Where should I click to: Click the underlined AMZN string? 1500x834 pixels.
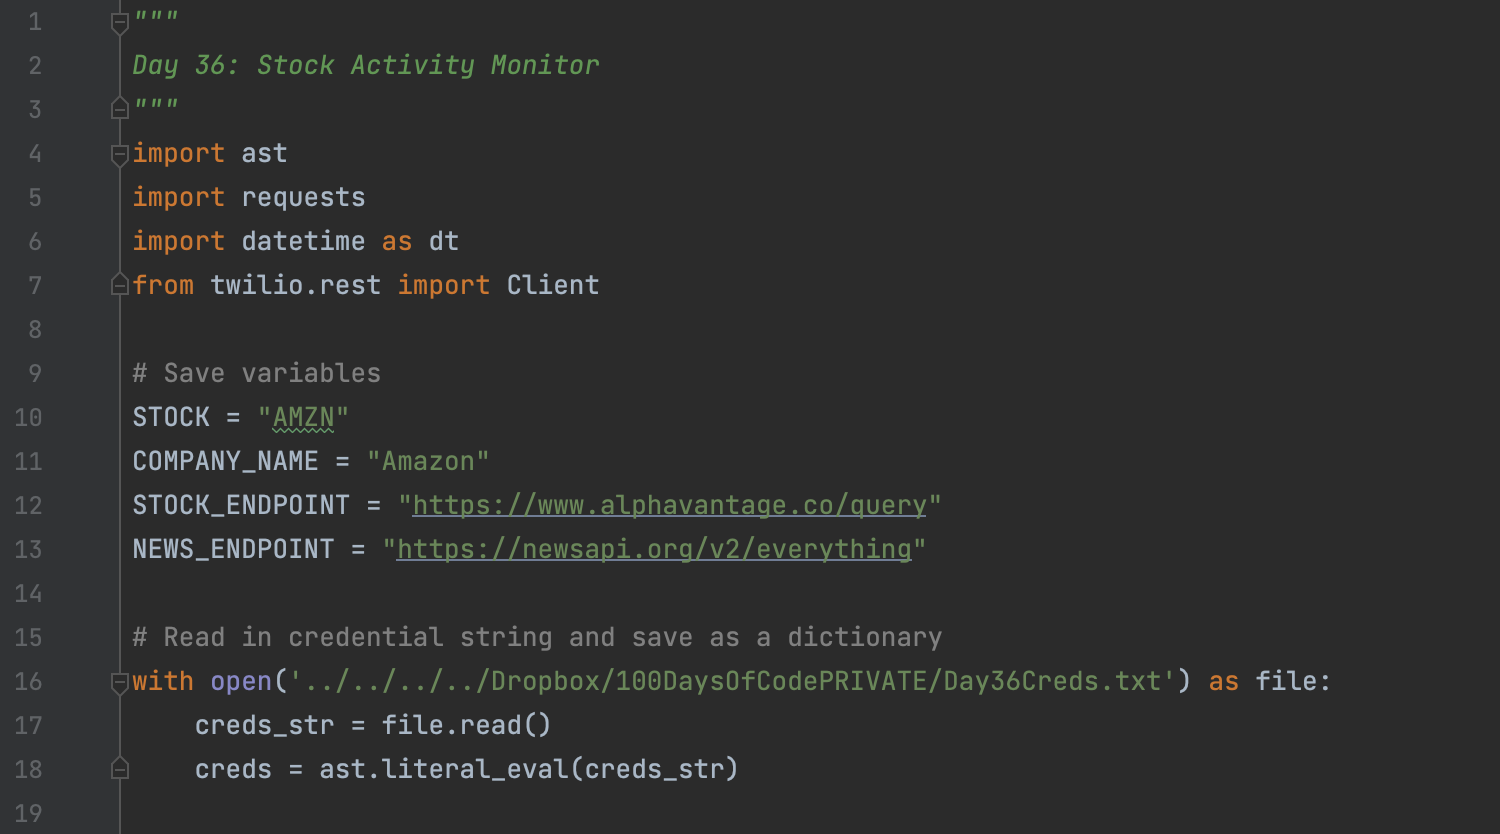303,417
